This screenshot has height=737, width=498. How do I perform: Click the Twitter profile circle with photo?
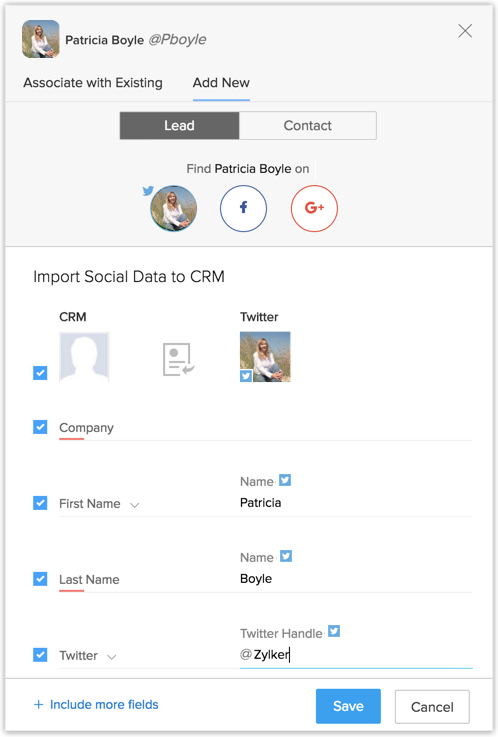pyautogui.click(x=173, y=208)
